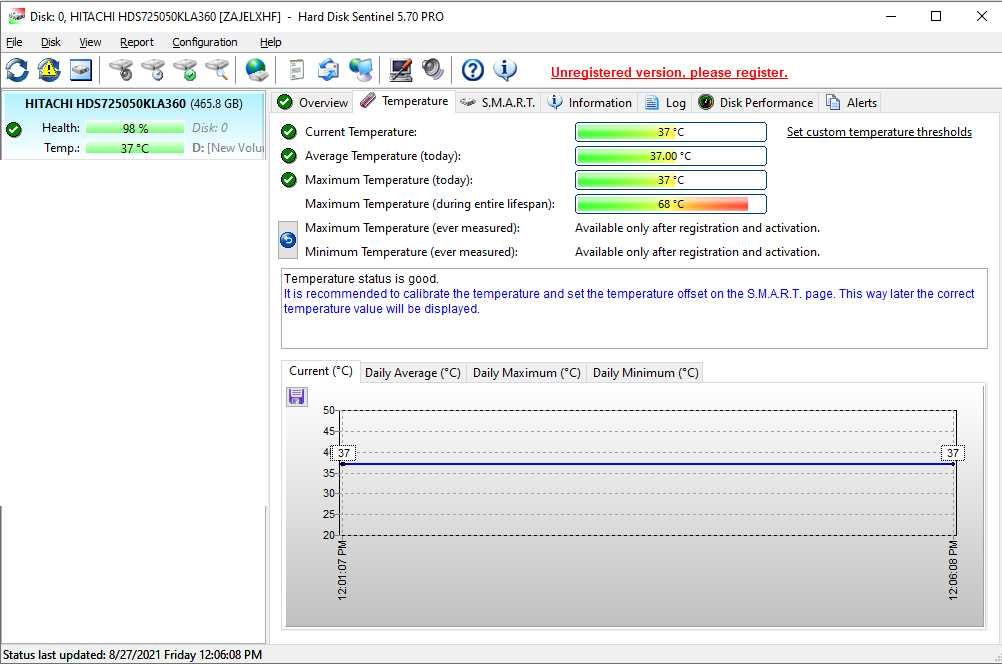Open the Report menu
This screenshot has width=1002, height=664.
(x=137, y=42)
